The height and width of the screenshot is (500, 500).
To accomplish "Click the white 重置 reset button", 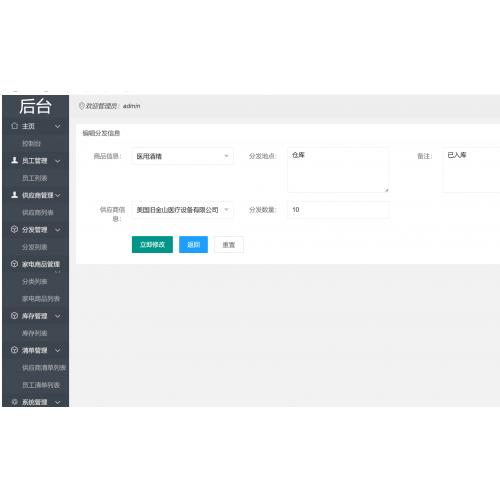I will point(229,245).
